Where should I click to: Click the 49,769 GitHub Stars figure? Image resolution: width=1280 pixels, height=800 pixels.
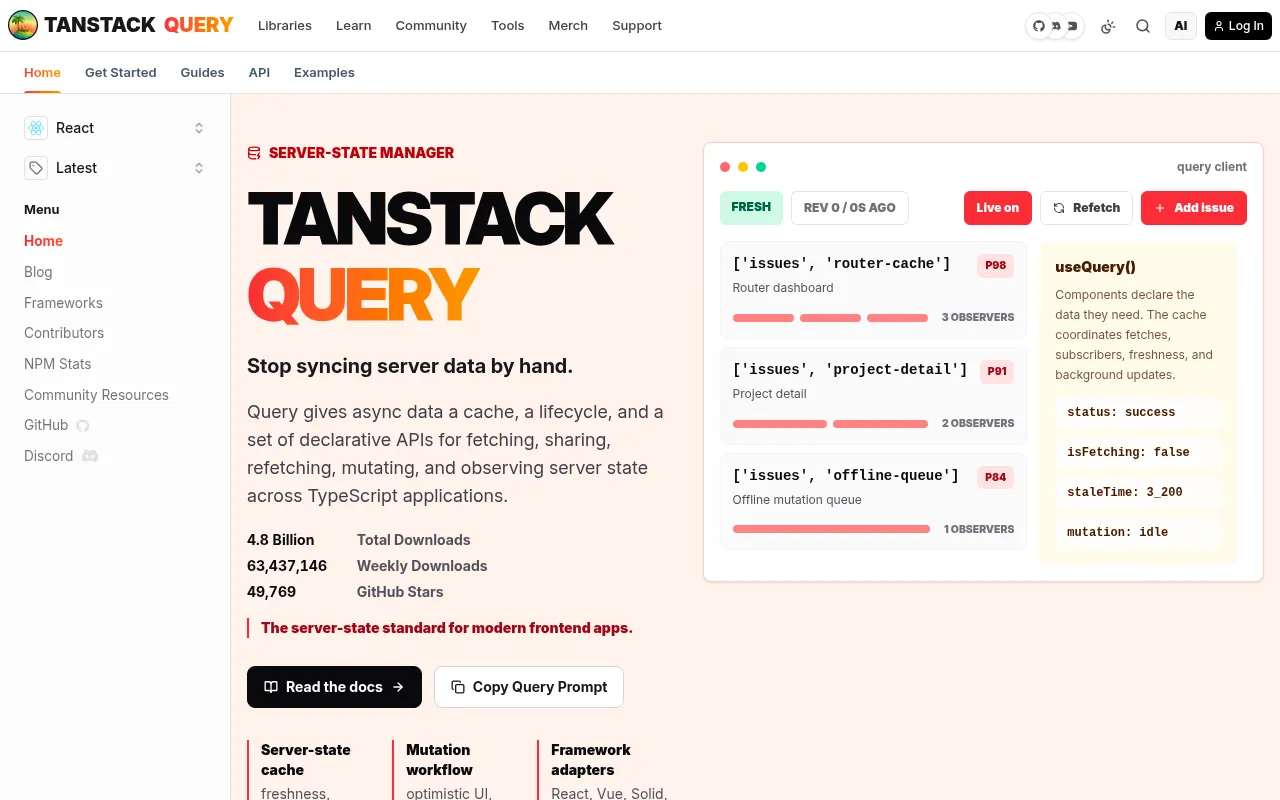[271, 592]
